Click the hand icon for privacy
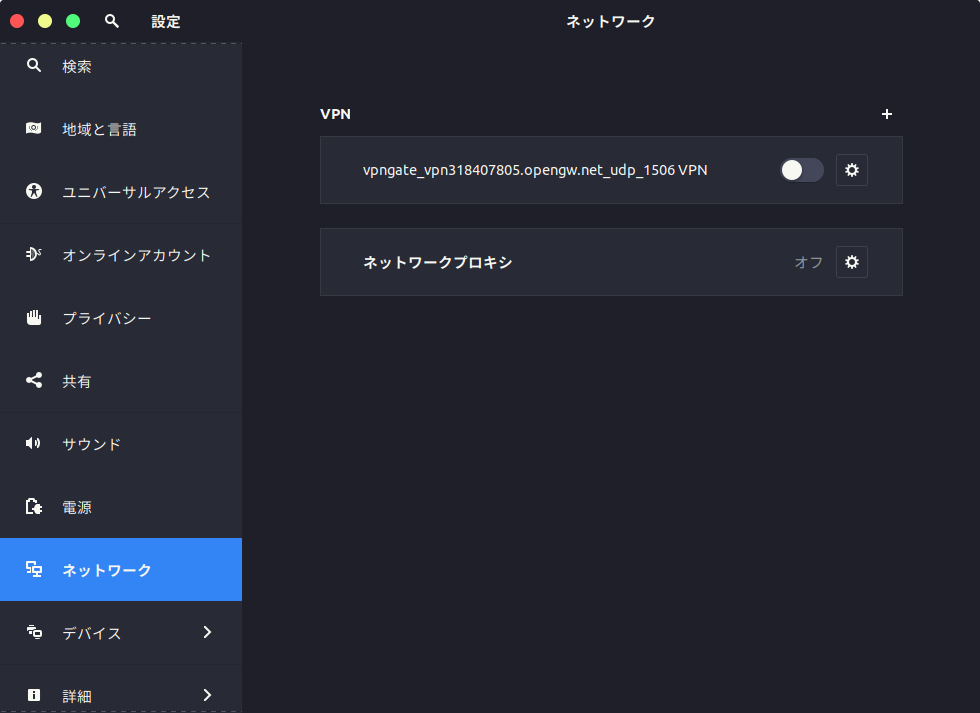Screen dimensions: 980x713 34,317
